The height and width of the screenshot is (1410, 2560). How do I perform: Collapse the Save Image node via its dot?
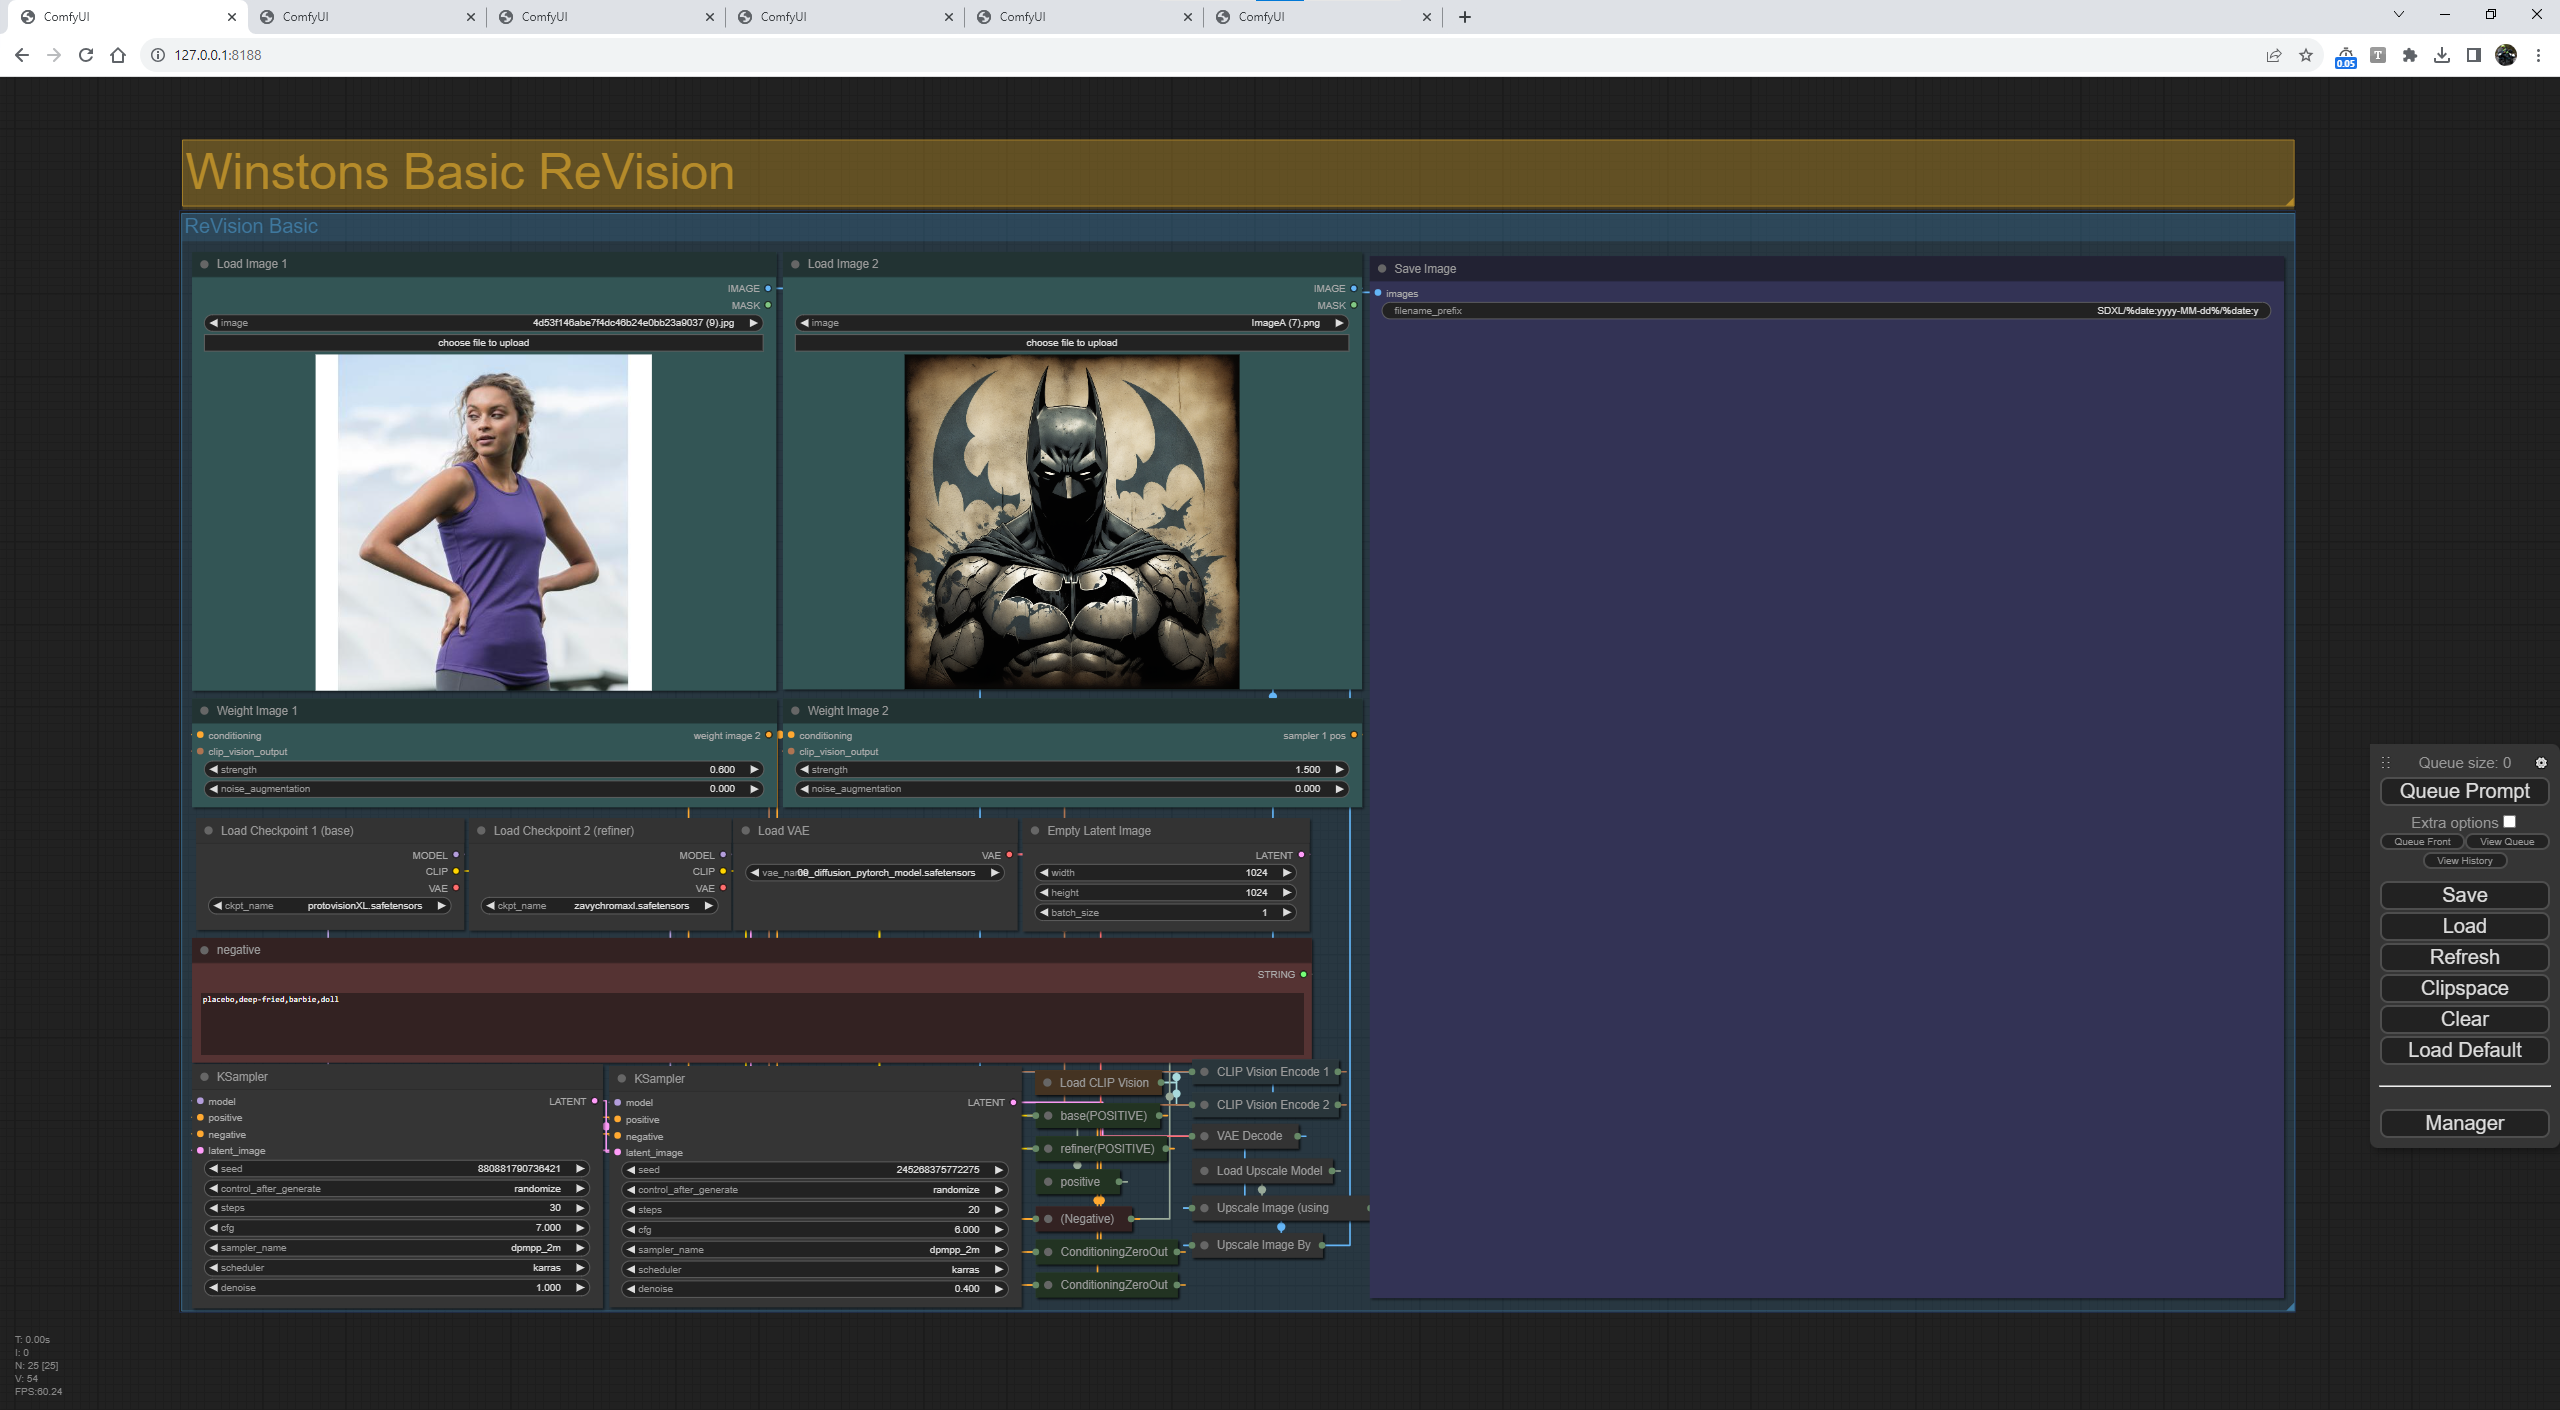pyautogui.click(x=1382, y=269)
